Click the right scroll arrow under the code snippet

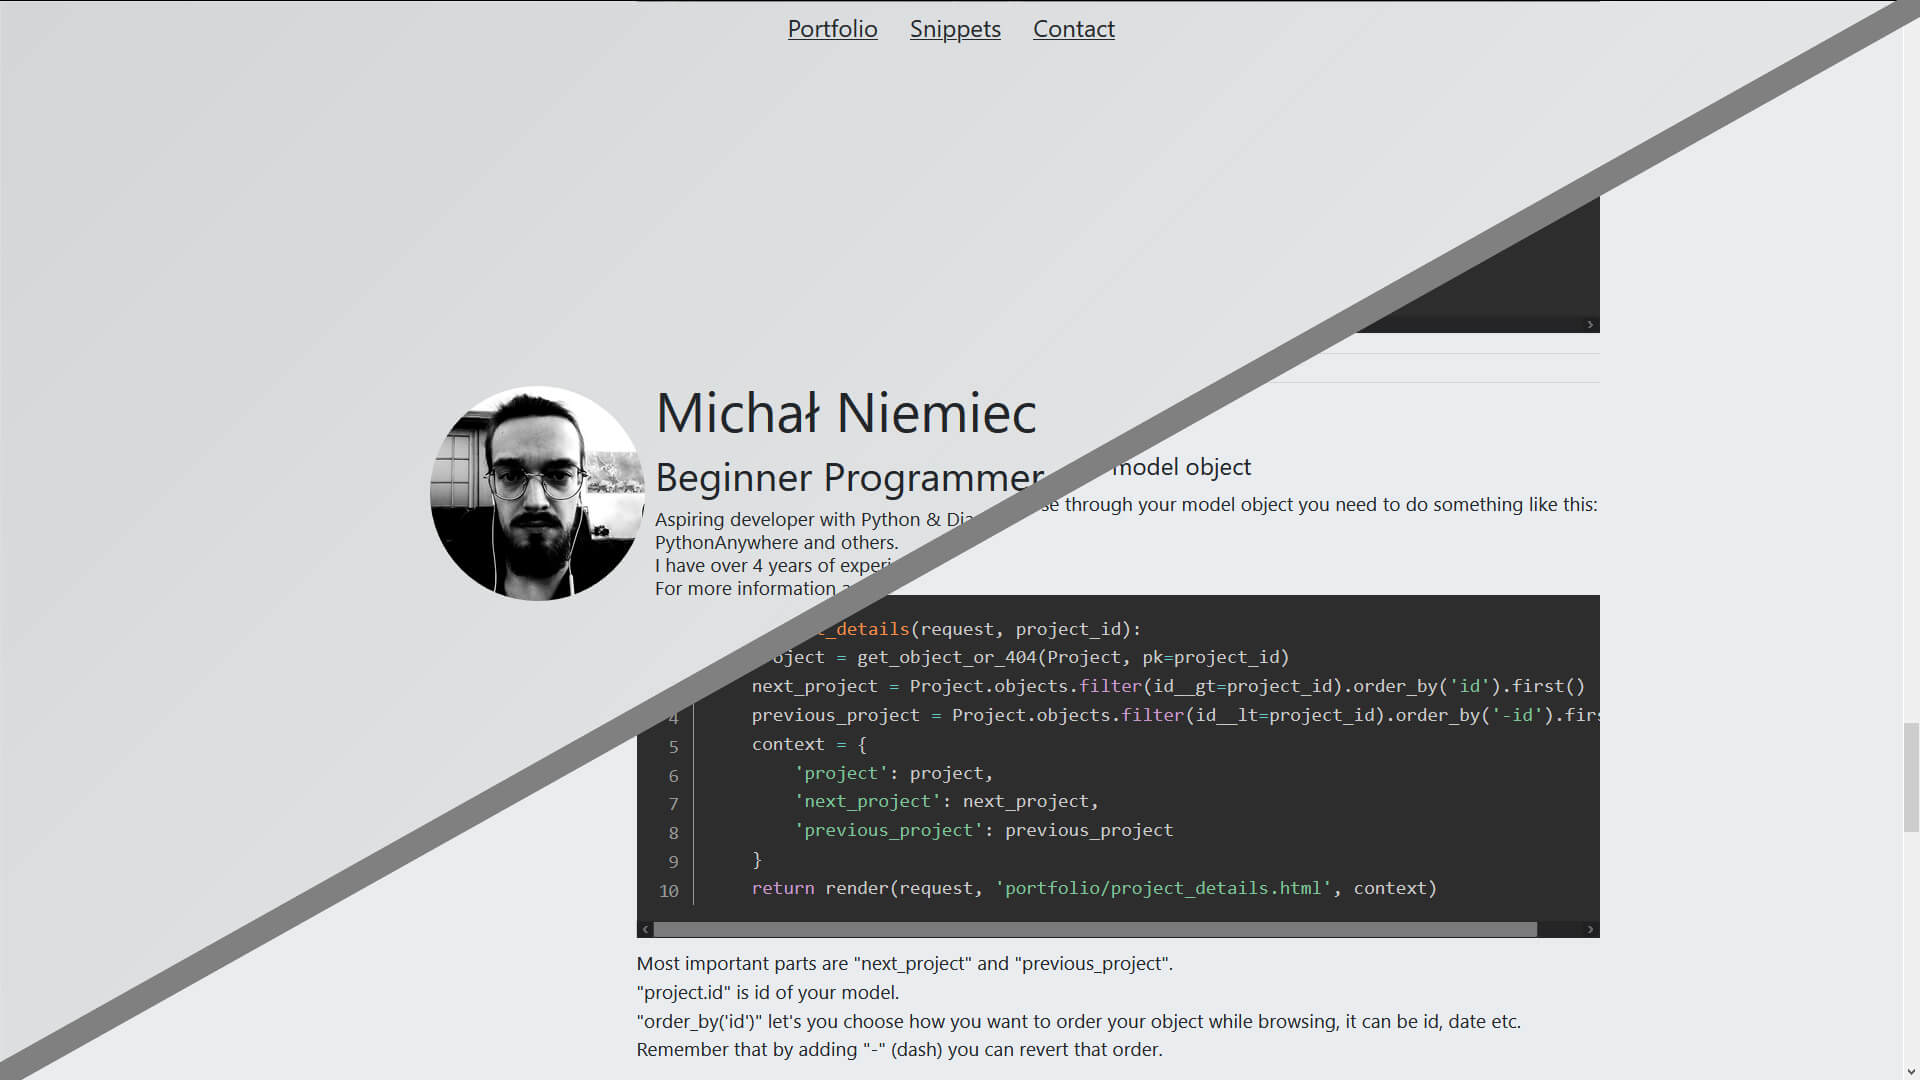[x=1590, y=929]
